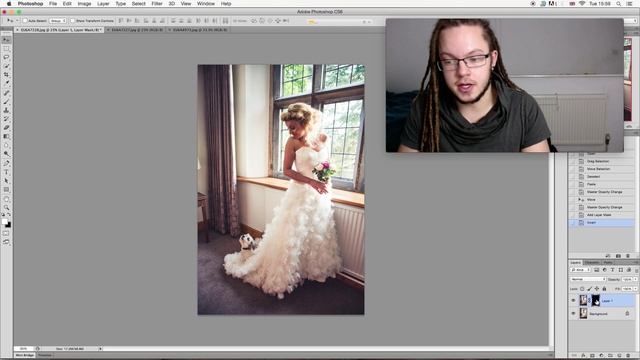
Task: Open the Filter menu
Action: (x=157, y=3)
